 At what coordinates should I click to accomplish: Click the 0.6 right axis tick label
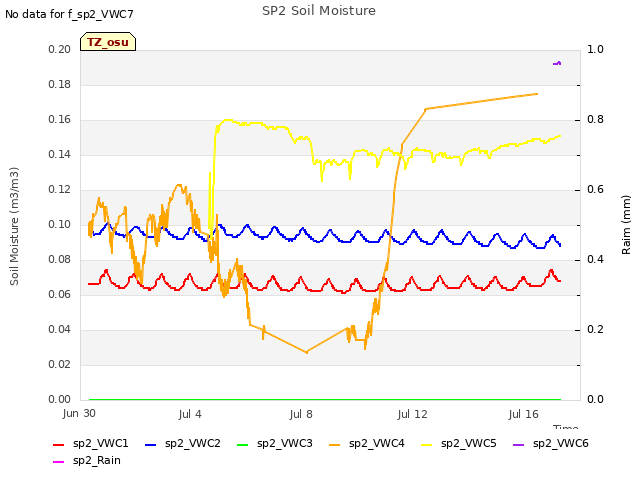[595, 189]
